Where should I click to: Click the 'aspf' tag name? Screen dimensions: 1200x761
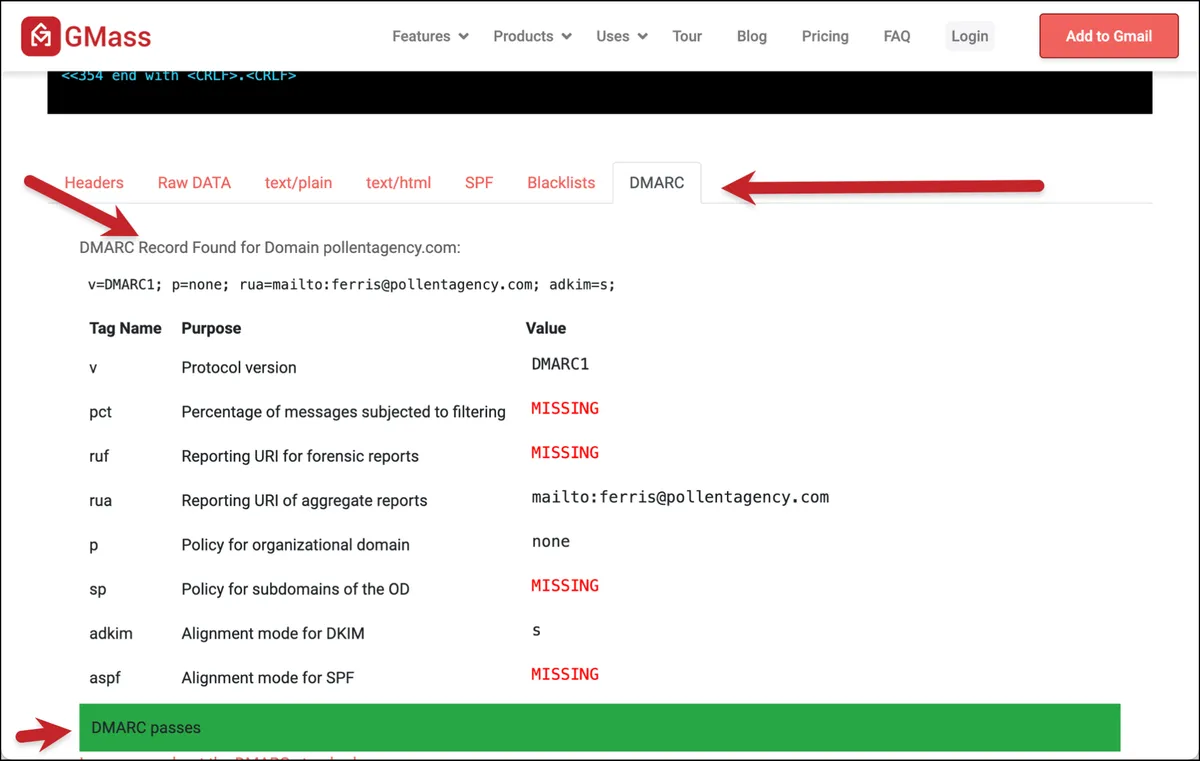pos(105,678)
